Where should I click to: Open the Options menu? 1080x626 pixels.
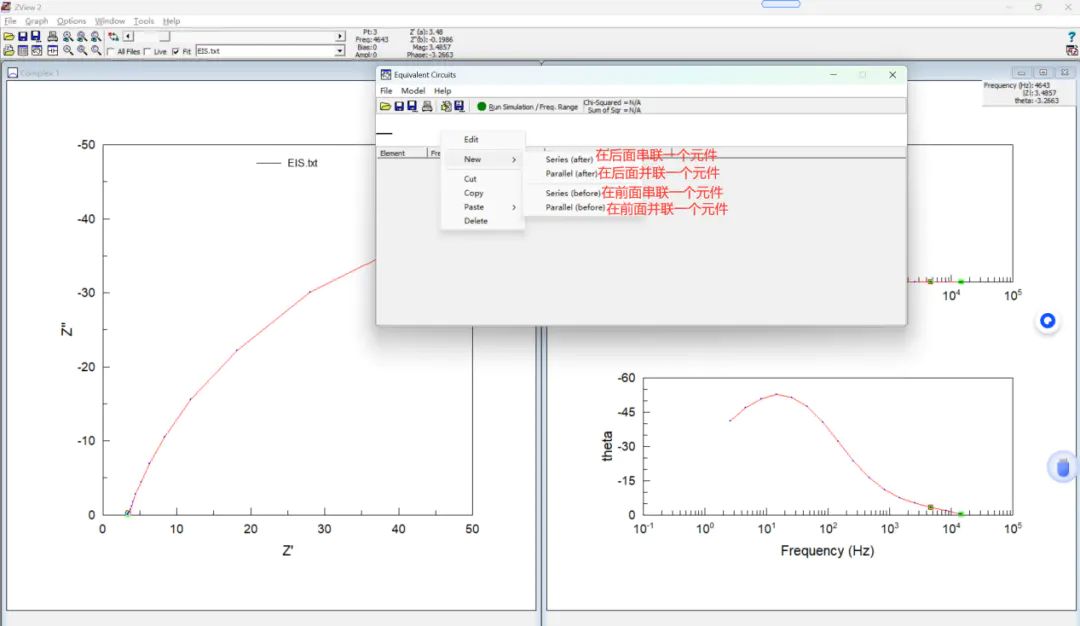pos(72,21)
